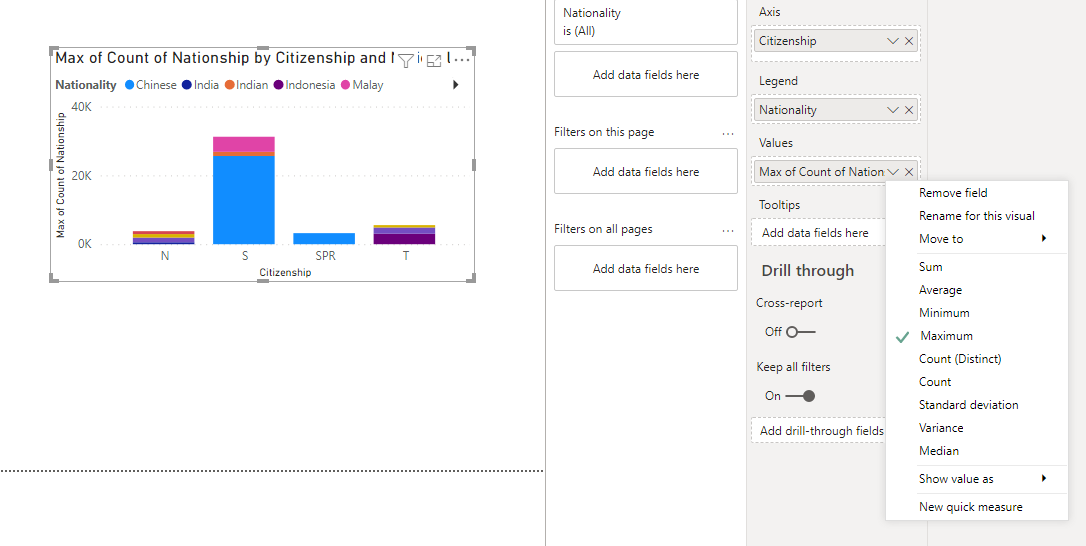Click the Indonesia legend color marker
This screenshot has width=1086, height=546.
coord(279,85)
